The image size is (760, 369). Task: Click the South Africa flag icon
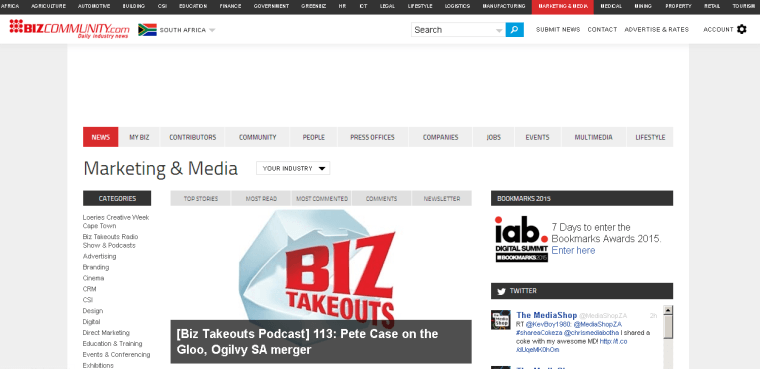pyautogui.click(x=147, y=30)
